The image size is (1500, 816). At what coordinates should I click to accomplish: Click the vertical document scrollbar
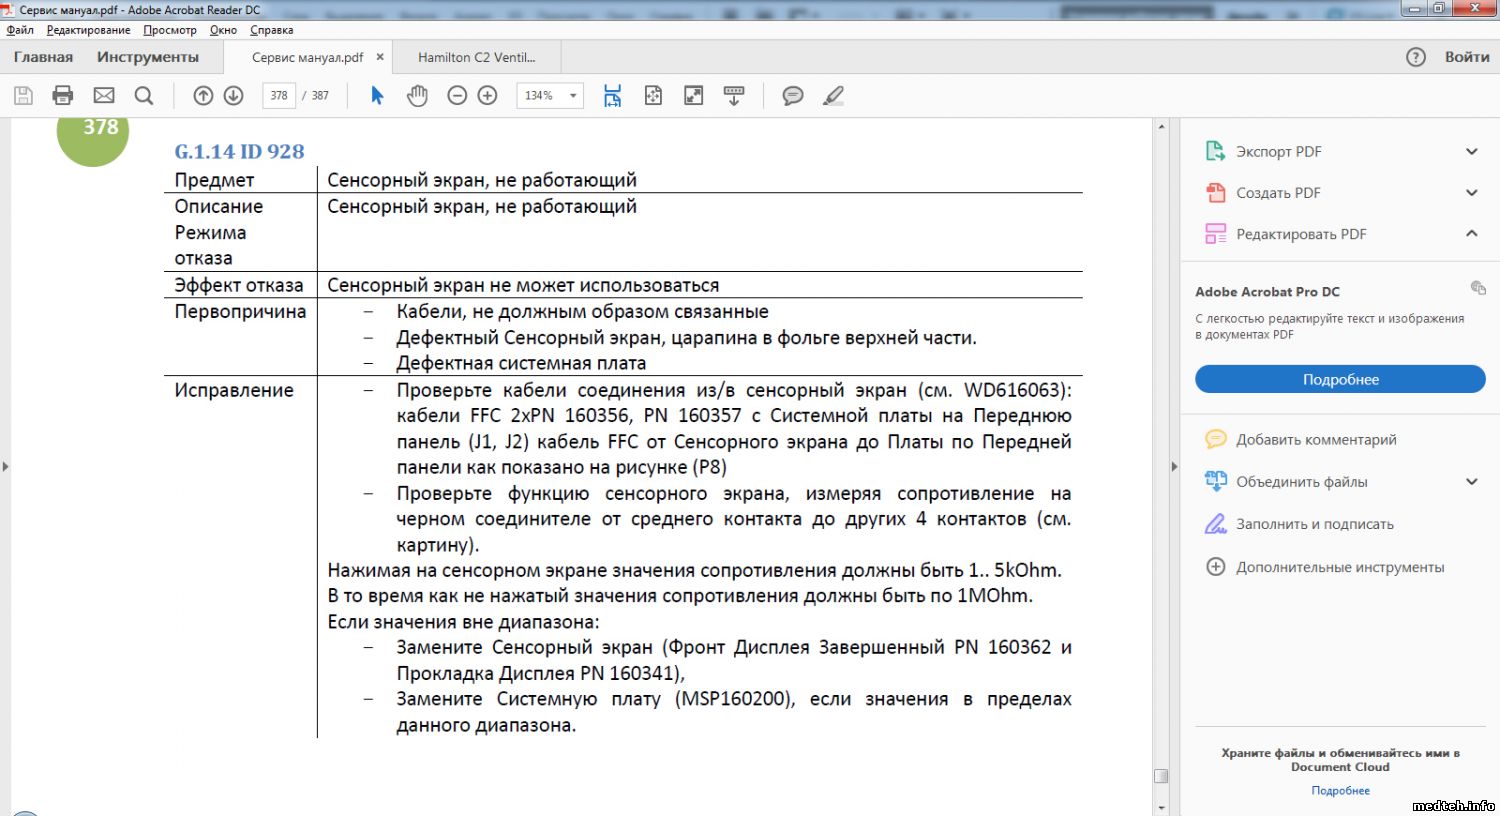[1161, 450]
